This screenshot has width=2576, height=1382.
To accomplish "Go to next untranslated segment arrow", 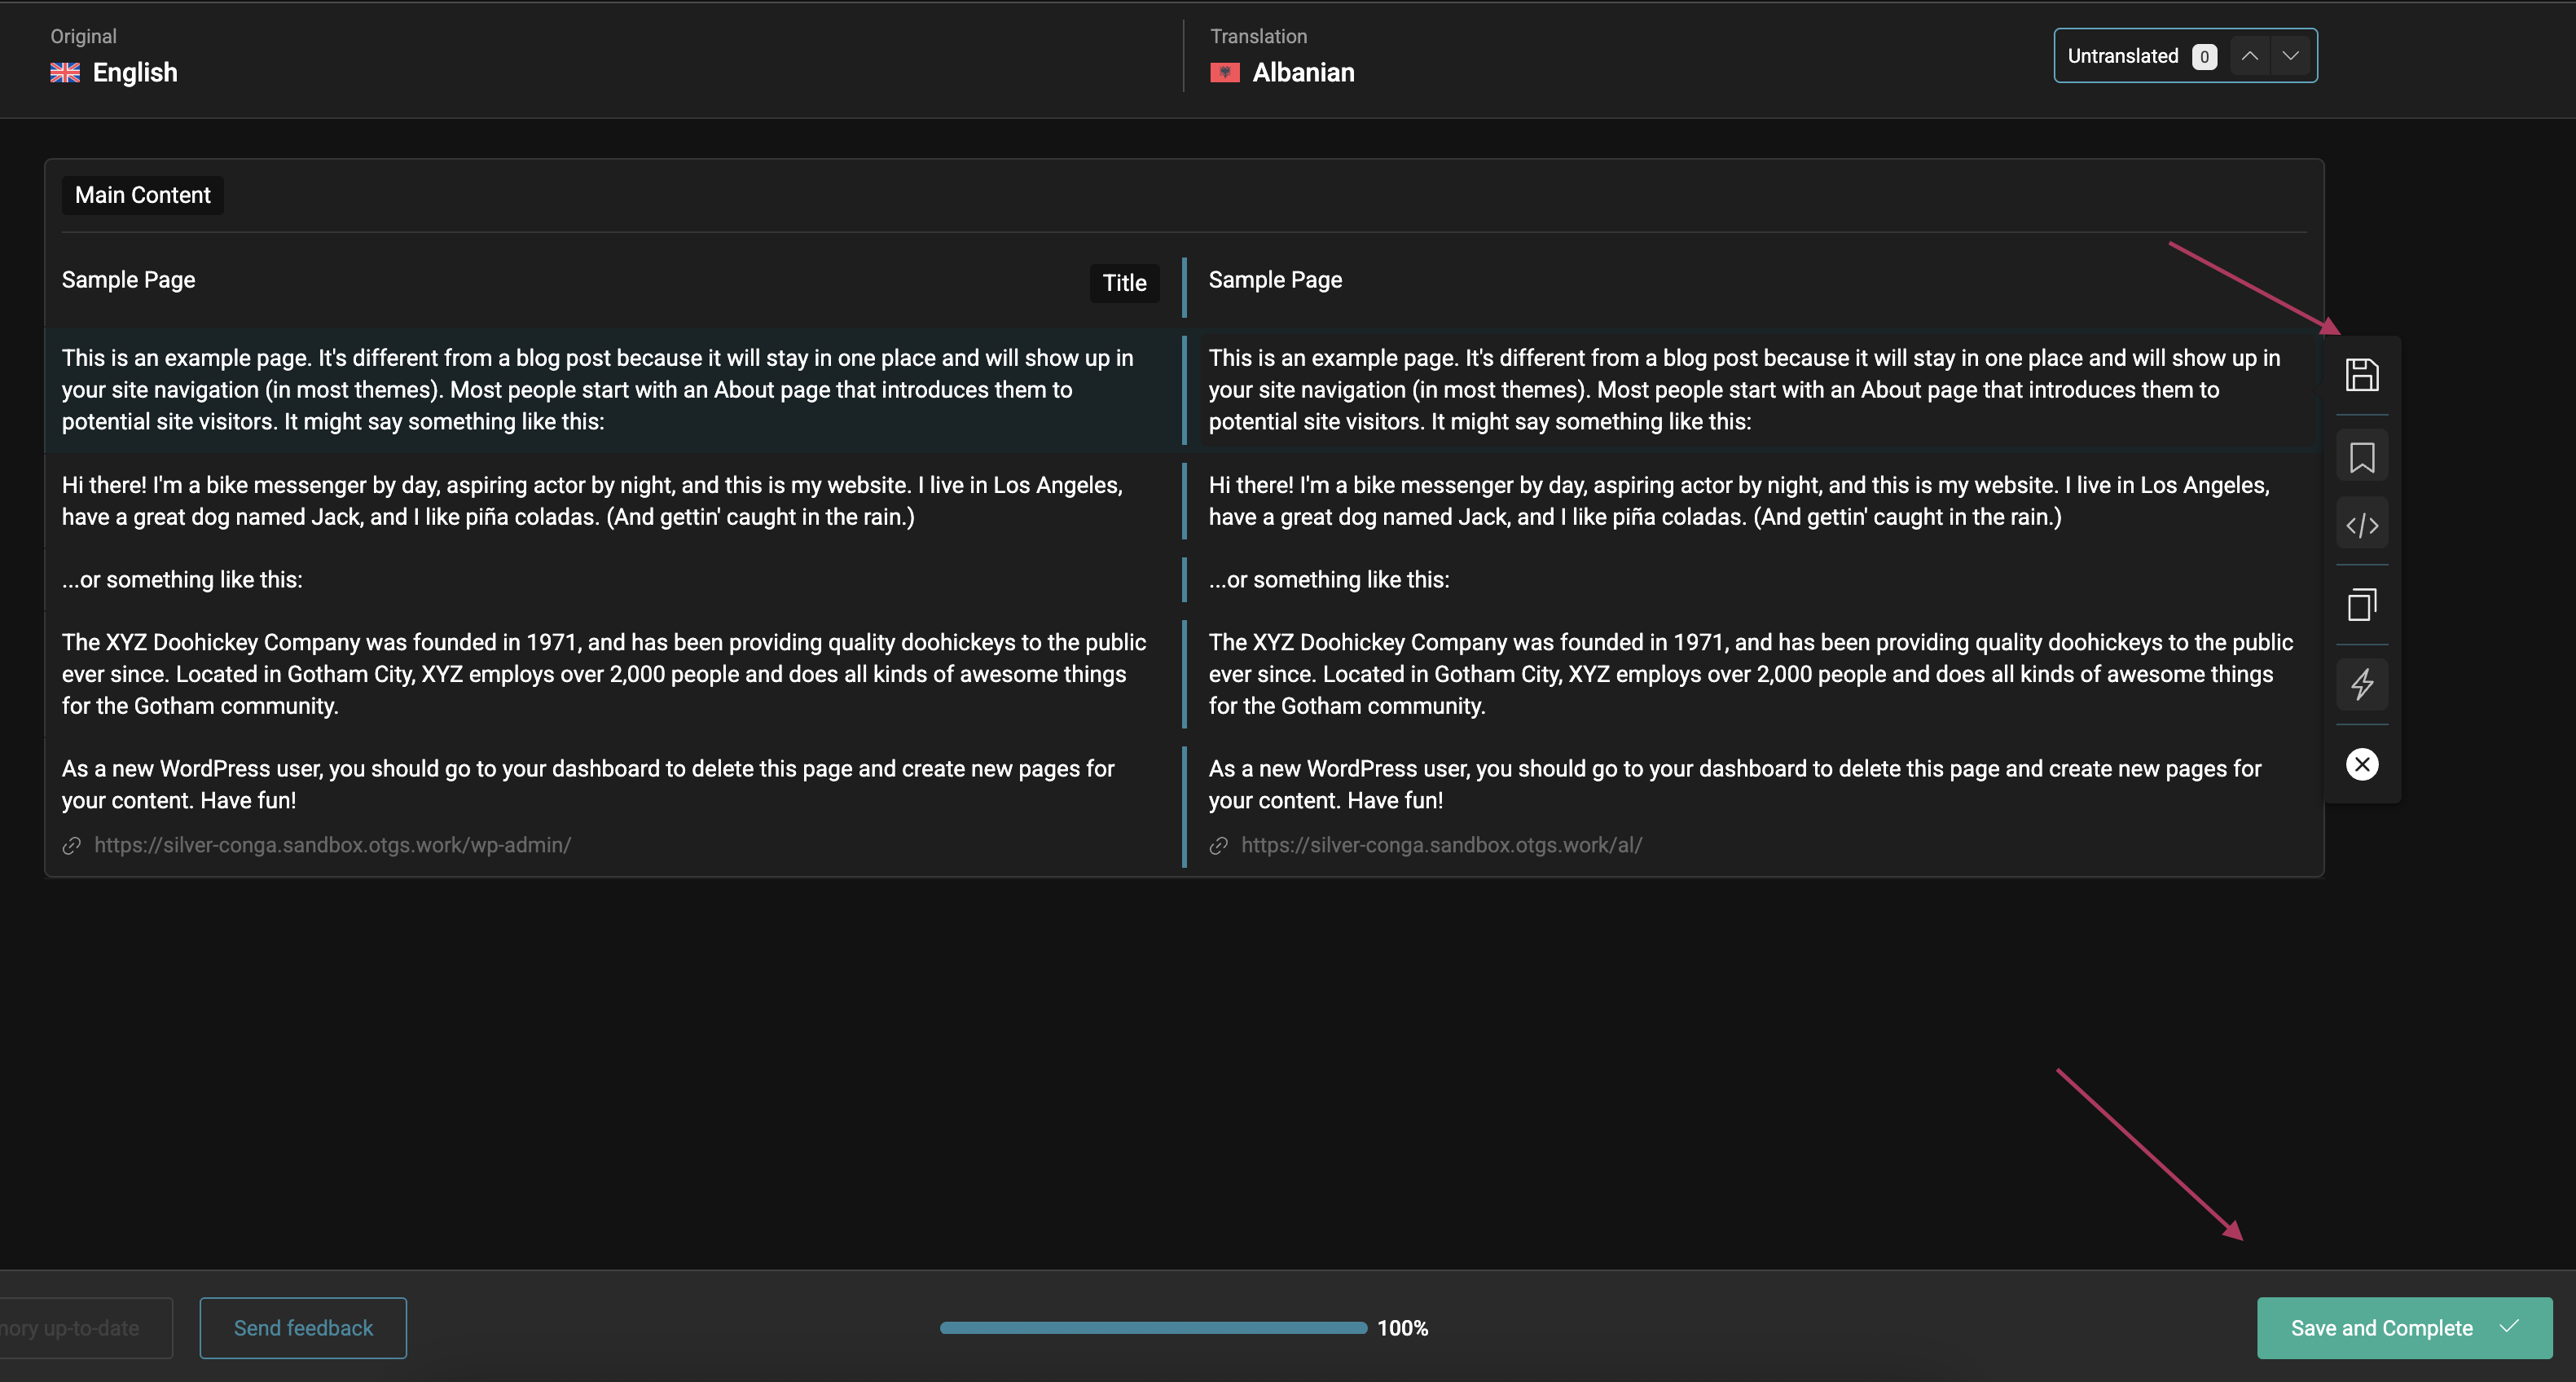I will point(2291,56).
